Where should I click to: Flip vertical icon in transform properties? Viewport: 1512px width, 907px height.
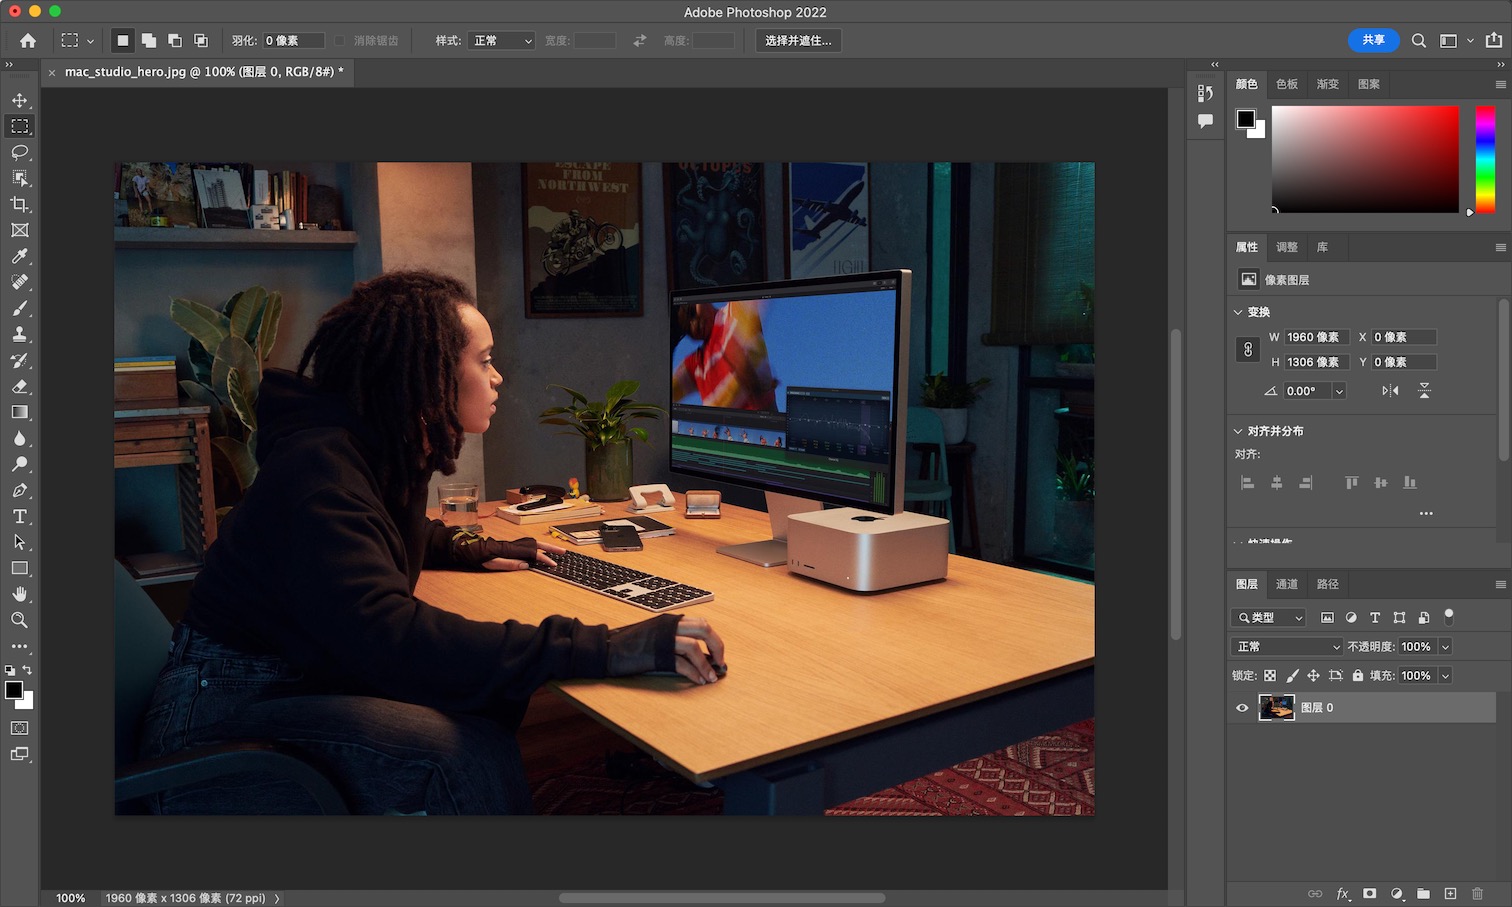pyautogui.click(x=1424, y=391)
